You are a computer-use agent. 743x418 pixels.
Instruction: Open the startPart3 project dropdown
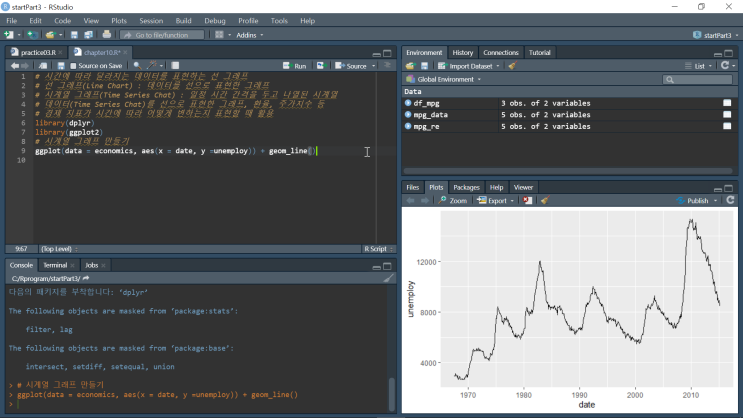pos(716,35)
